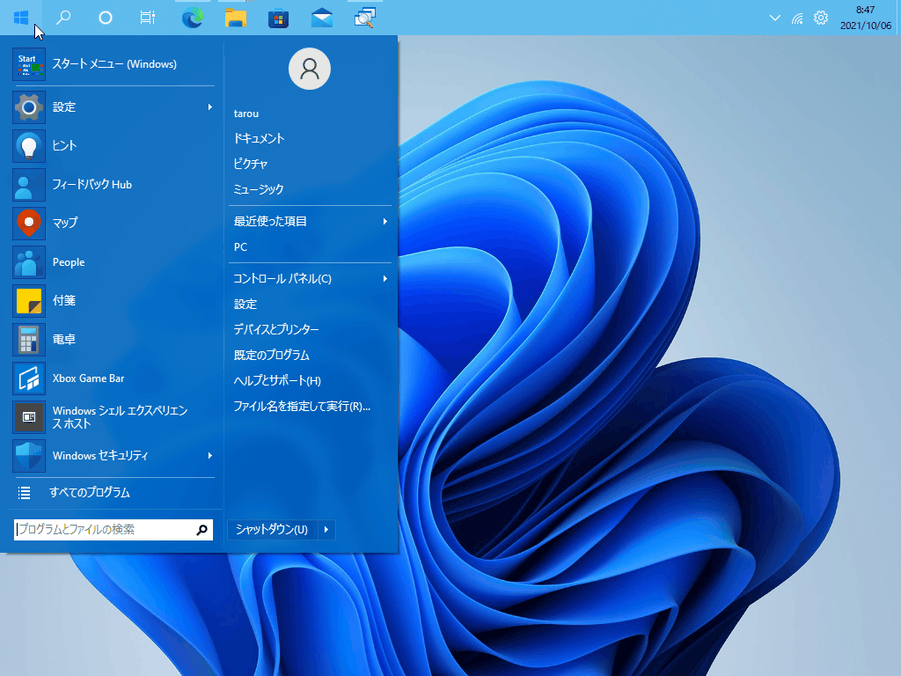Open the window-search app icon on taskbar
The width and height of the screenshot is (901, 676).
(365, 17)
